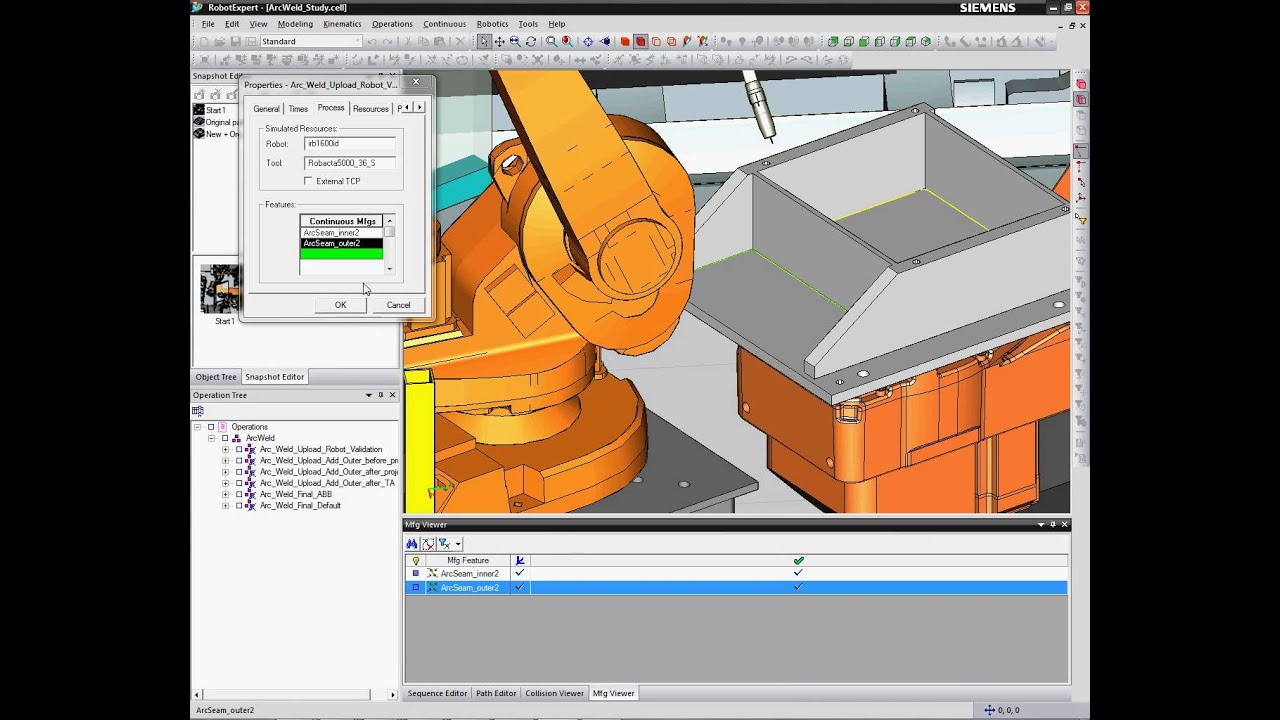Toggle display square for ArcSeam_inner2 row
1280x720 pixels.
pos(416,574)
